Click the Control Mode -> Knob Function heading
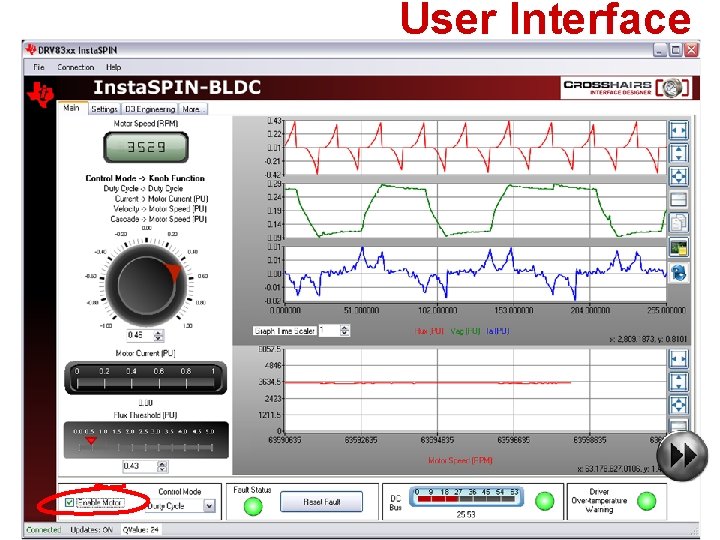 (x=145, y=178)
